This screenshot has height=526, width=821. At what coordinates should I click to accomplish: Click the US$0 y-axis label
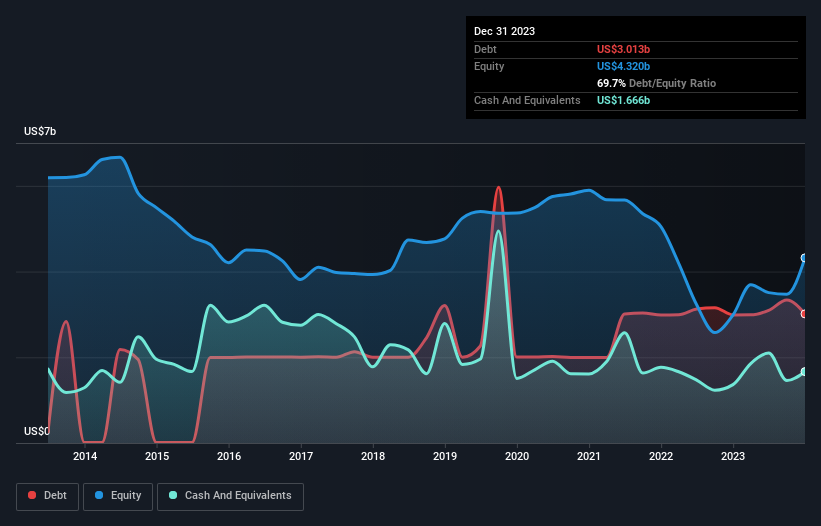[x=37, y=431]
